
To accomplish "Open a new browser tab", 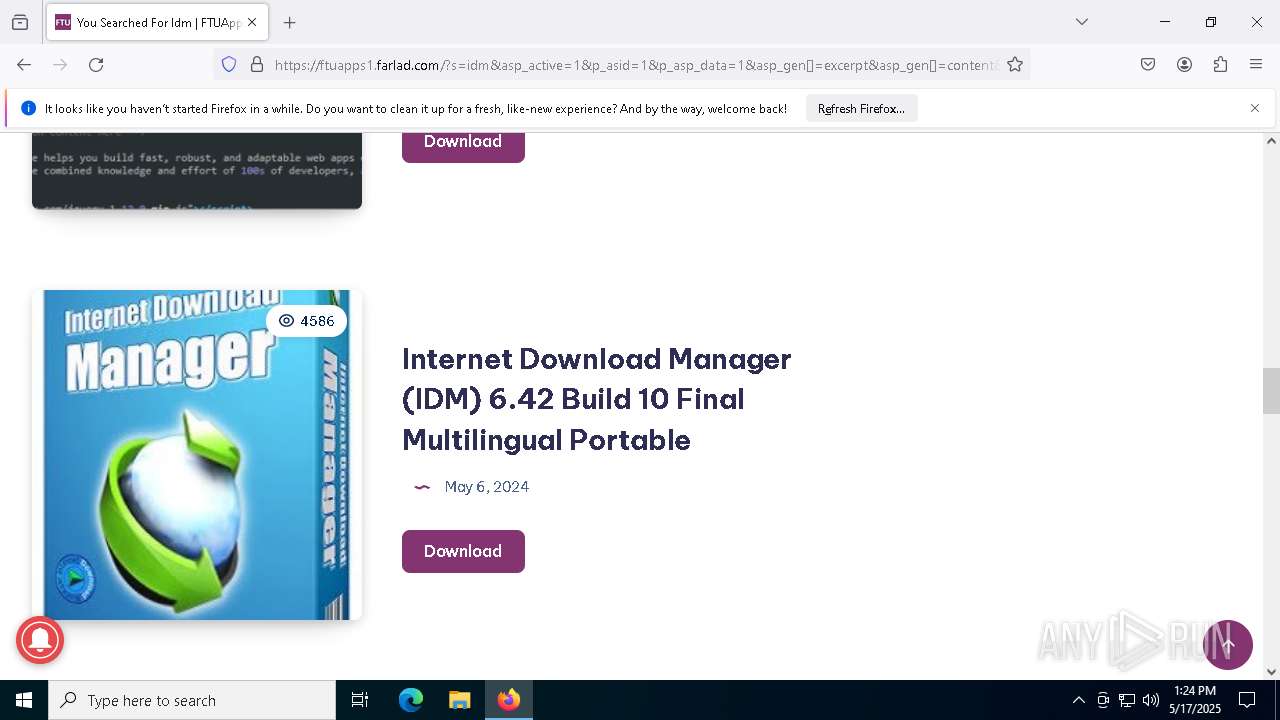I will click(x=290, y=22).
